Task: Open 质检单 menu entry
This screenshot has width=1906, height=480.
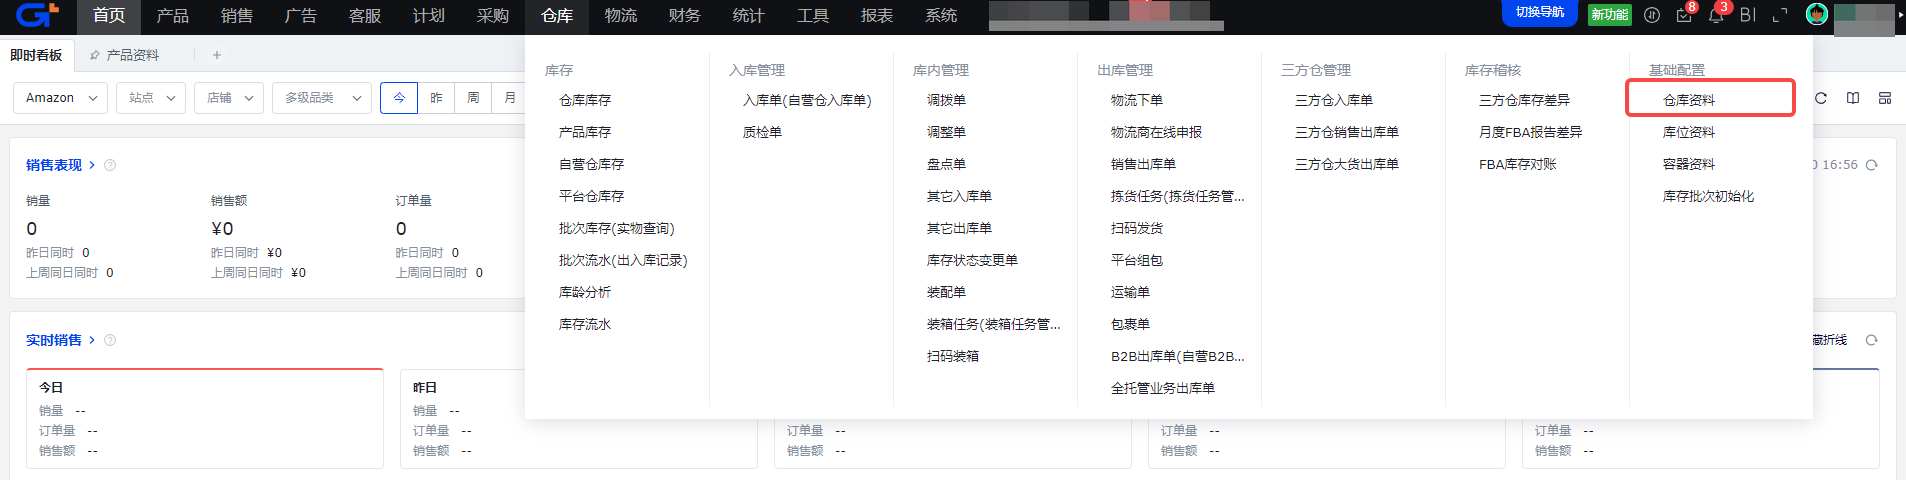Action: [x=762, y=132]
